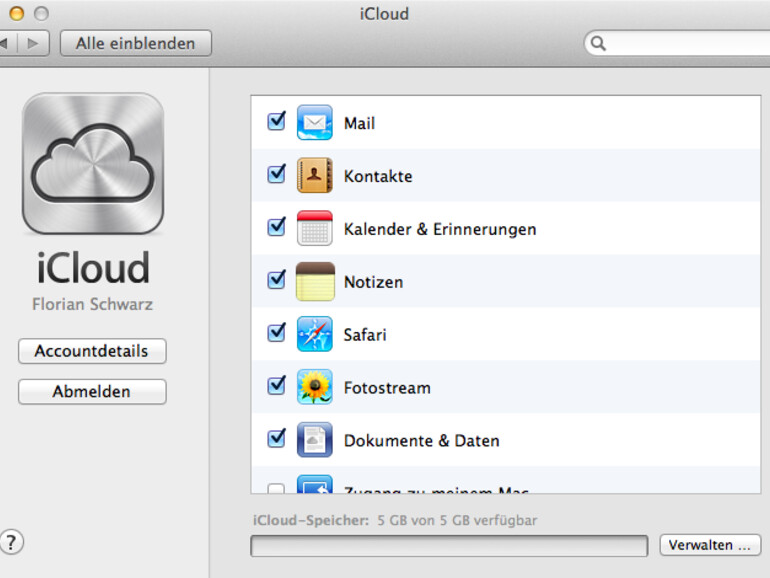
Task: Click the Kalender & Erinnerungen calendar icon
Action: click(314, 228)
